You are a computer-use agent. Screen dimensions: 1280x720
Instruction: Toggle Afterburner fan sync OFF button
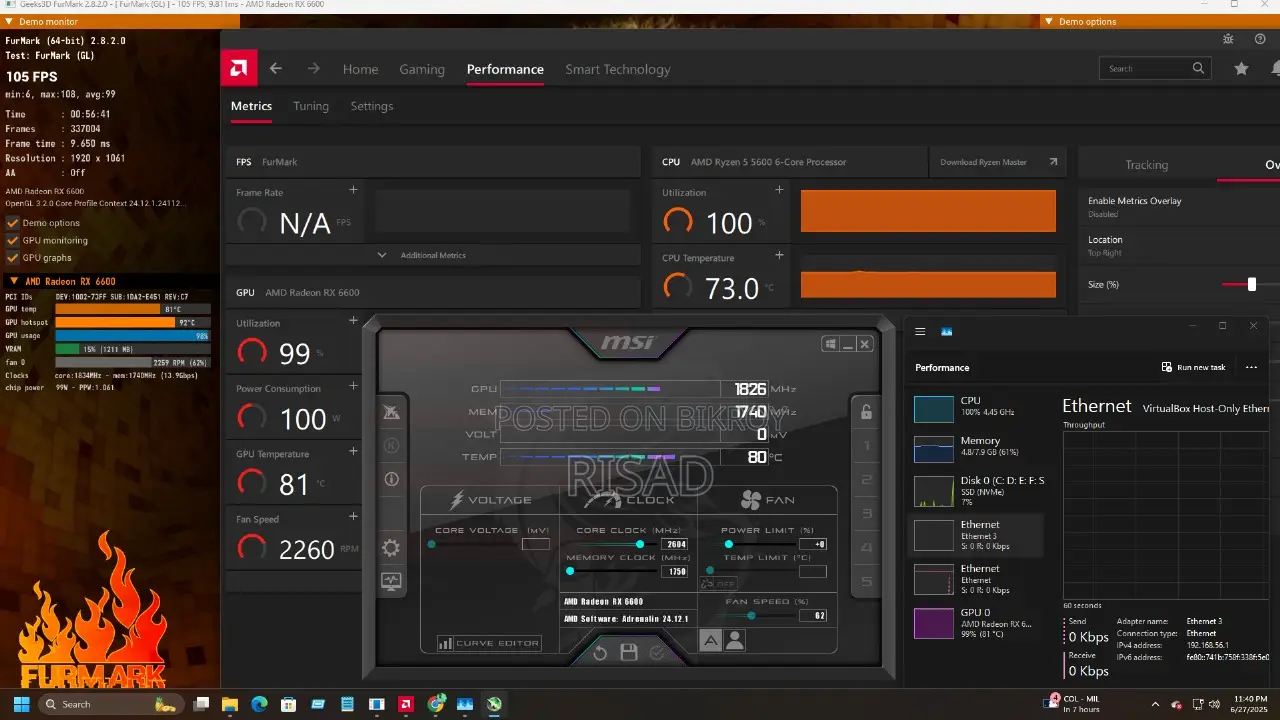point(720,583)
